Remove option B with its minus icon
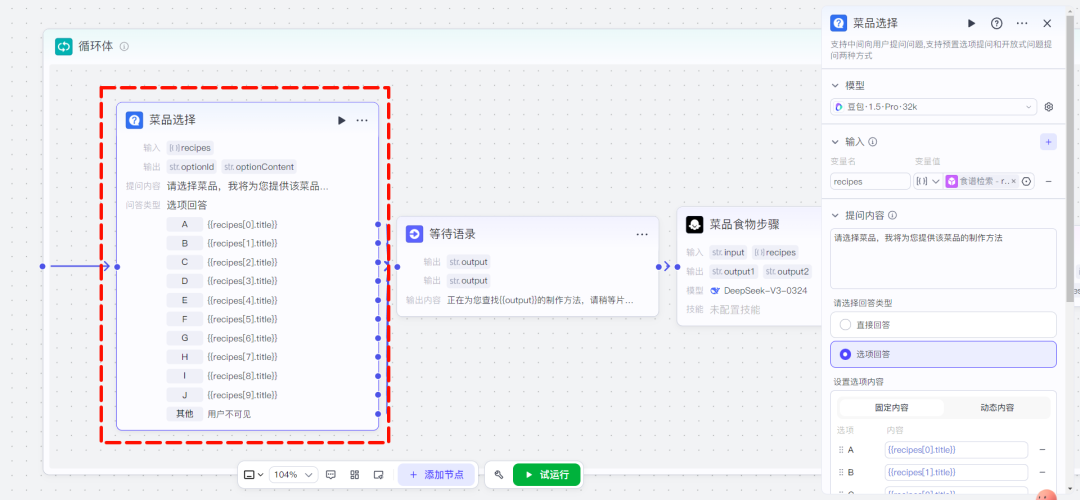 pos(1042,472)
